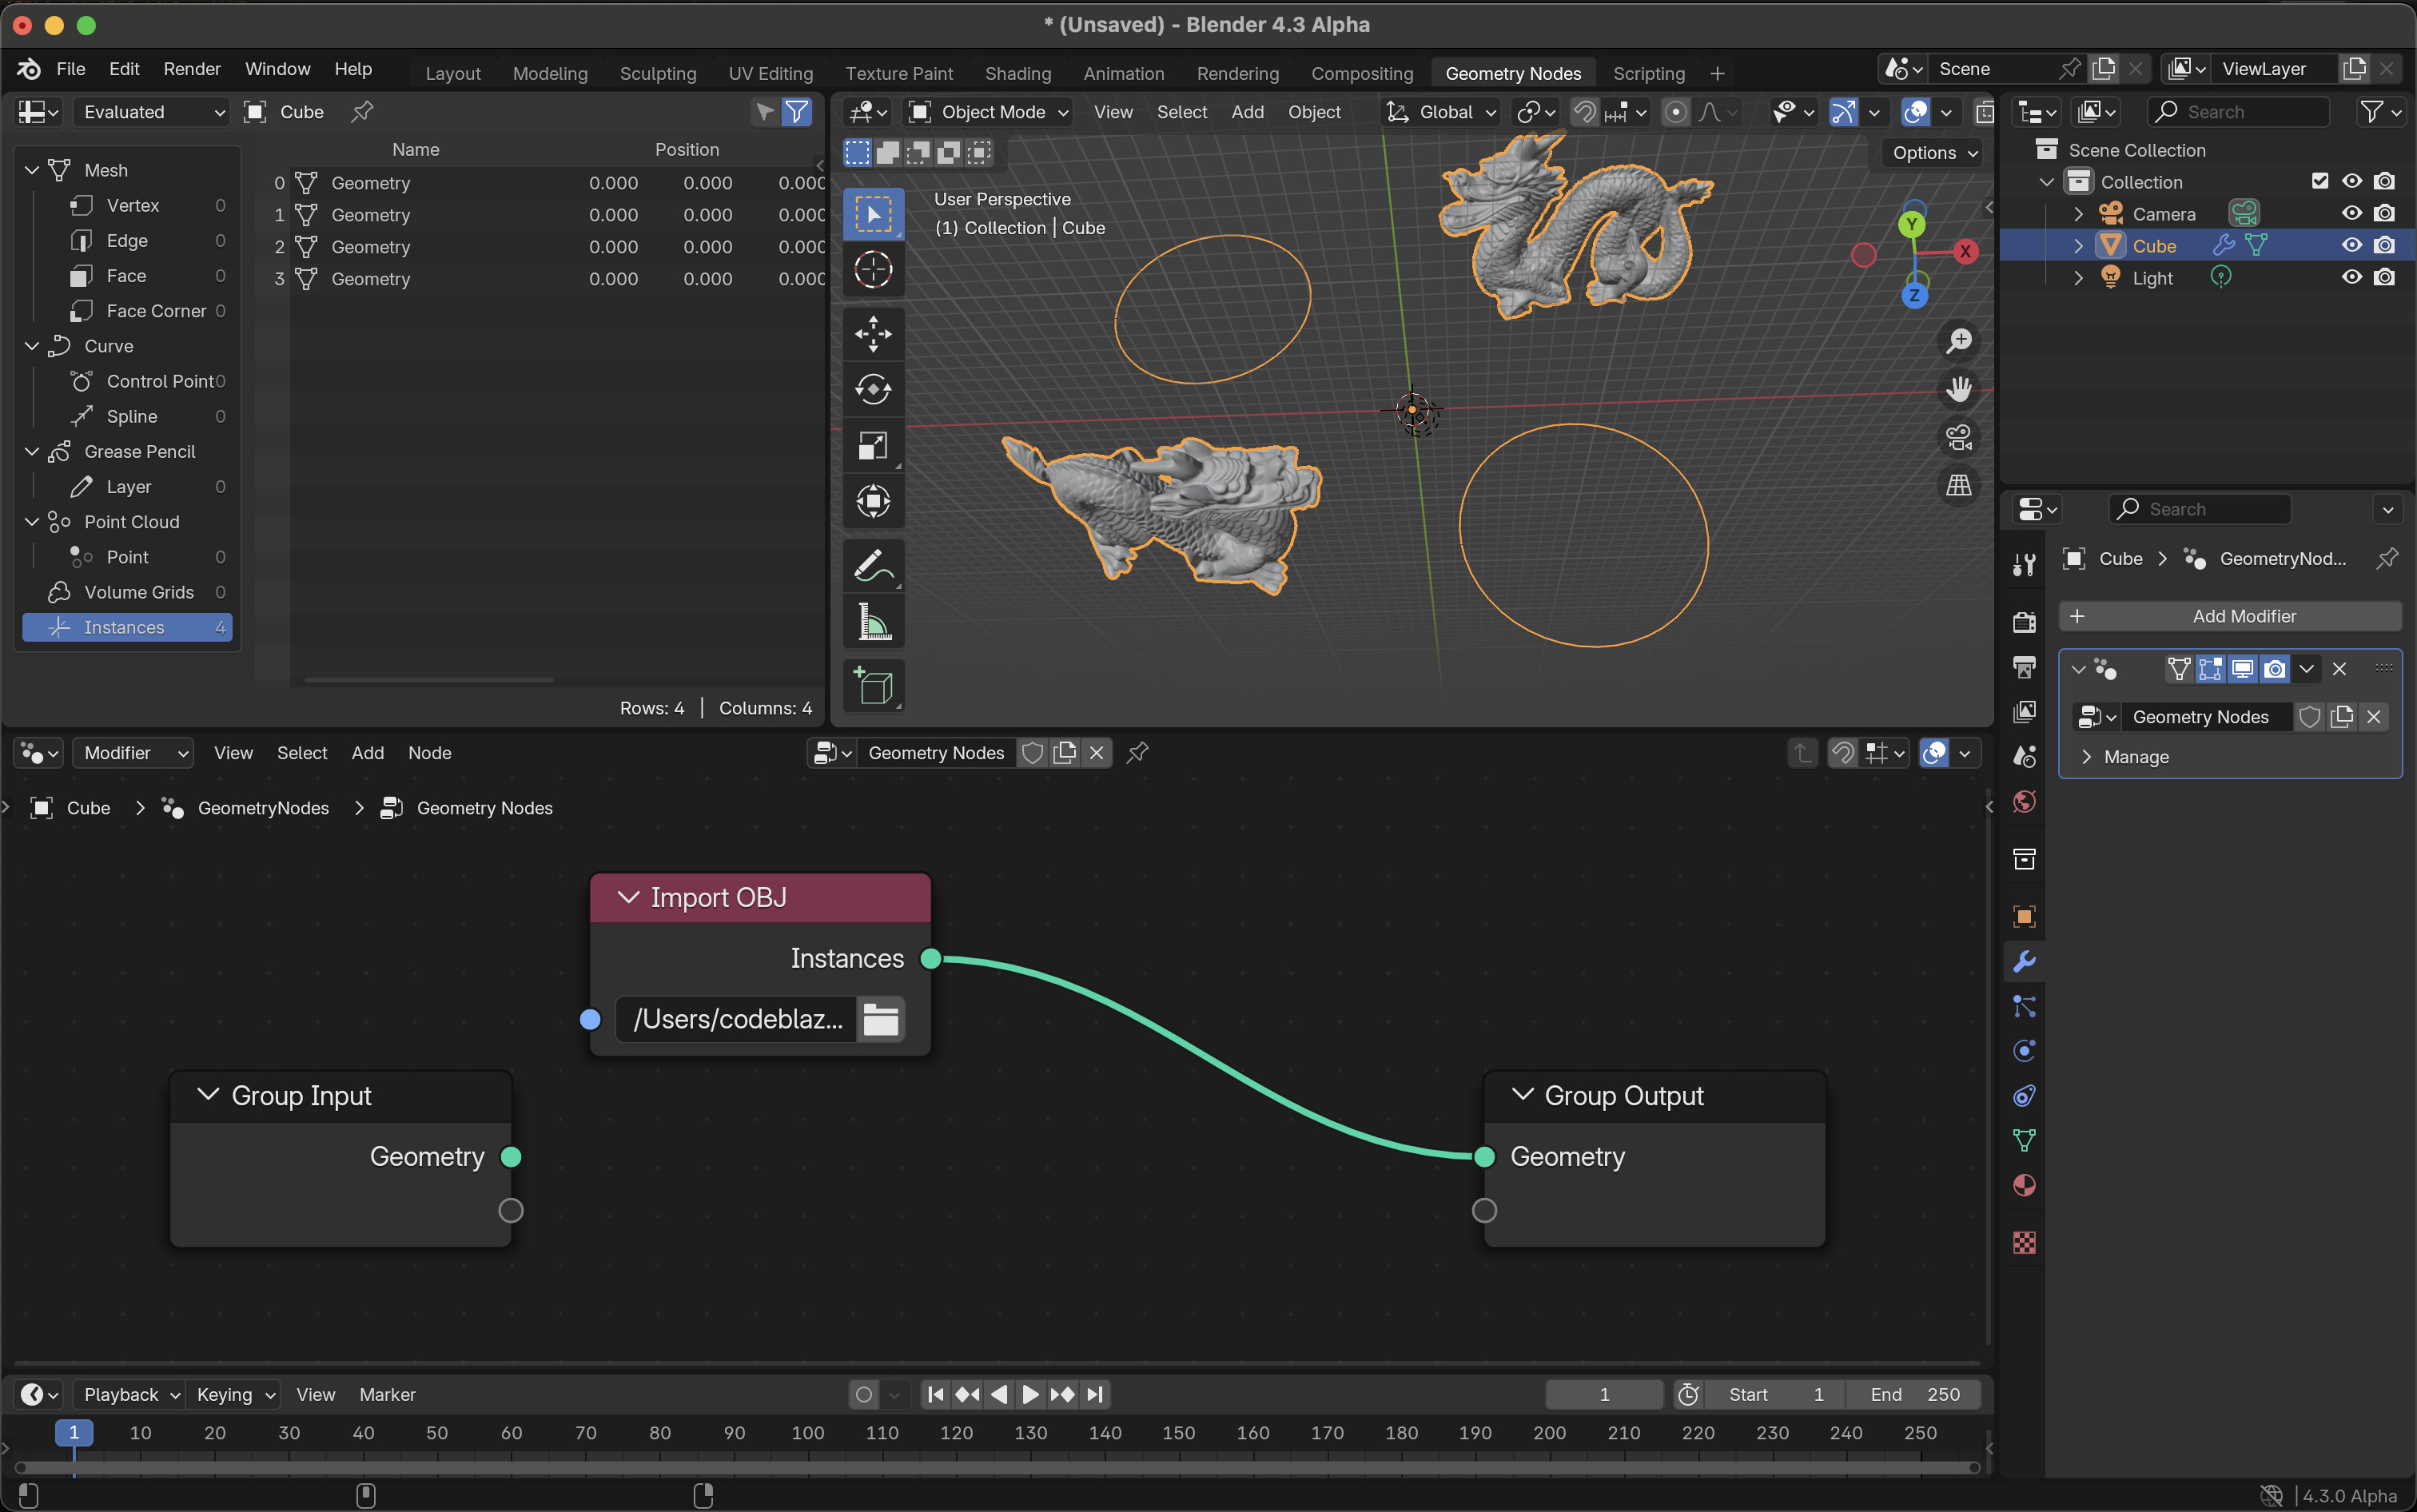Open the Object Mode dropdown
2417x1512 pixels.
[989, 112]
